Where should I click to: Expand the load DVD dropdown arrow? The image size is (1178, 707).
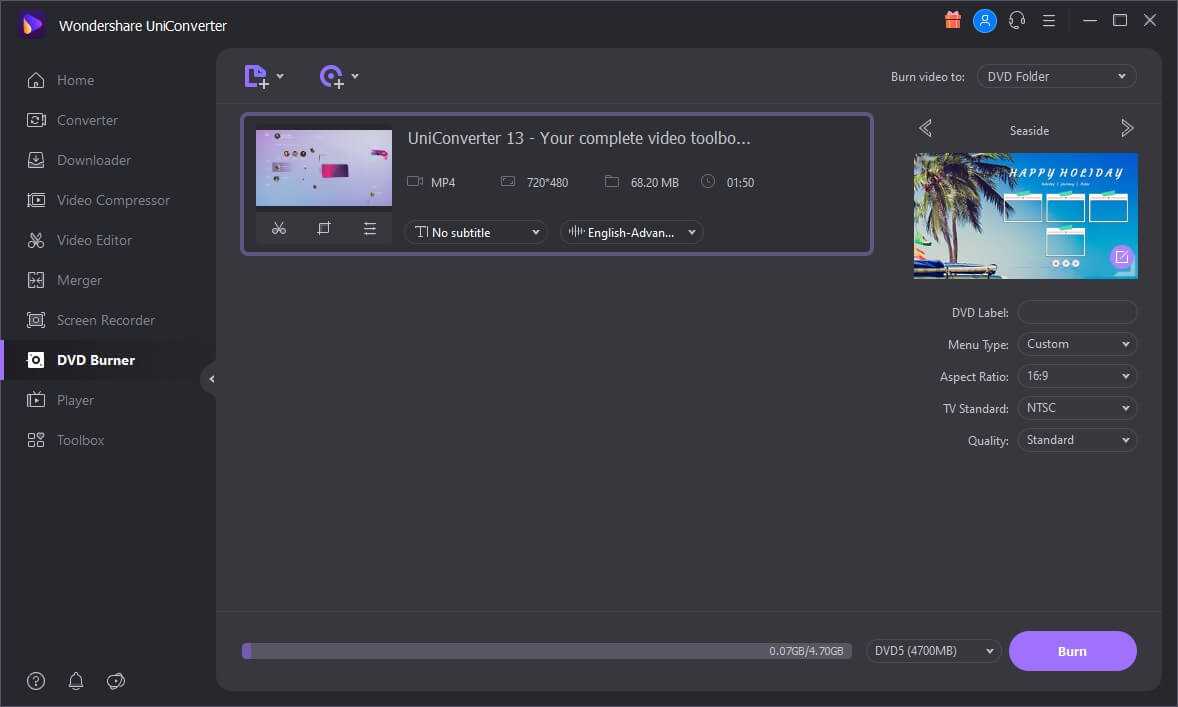tap(355, 76)
